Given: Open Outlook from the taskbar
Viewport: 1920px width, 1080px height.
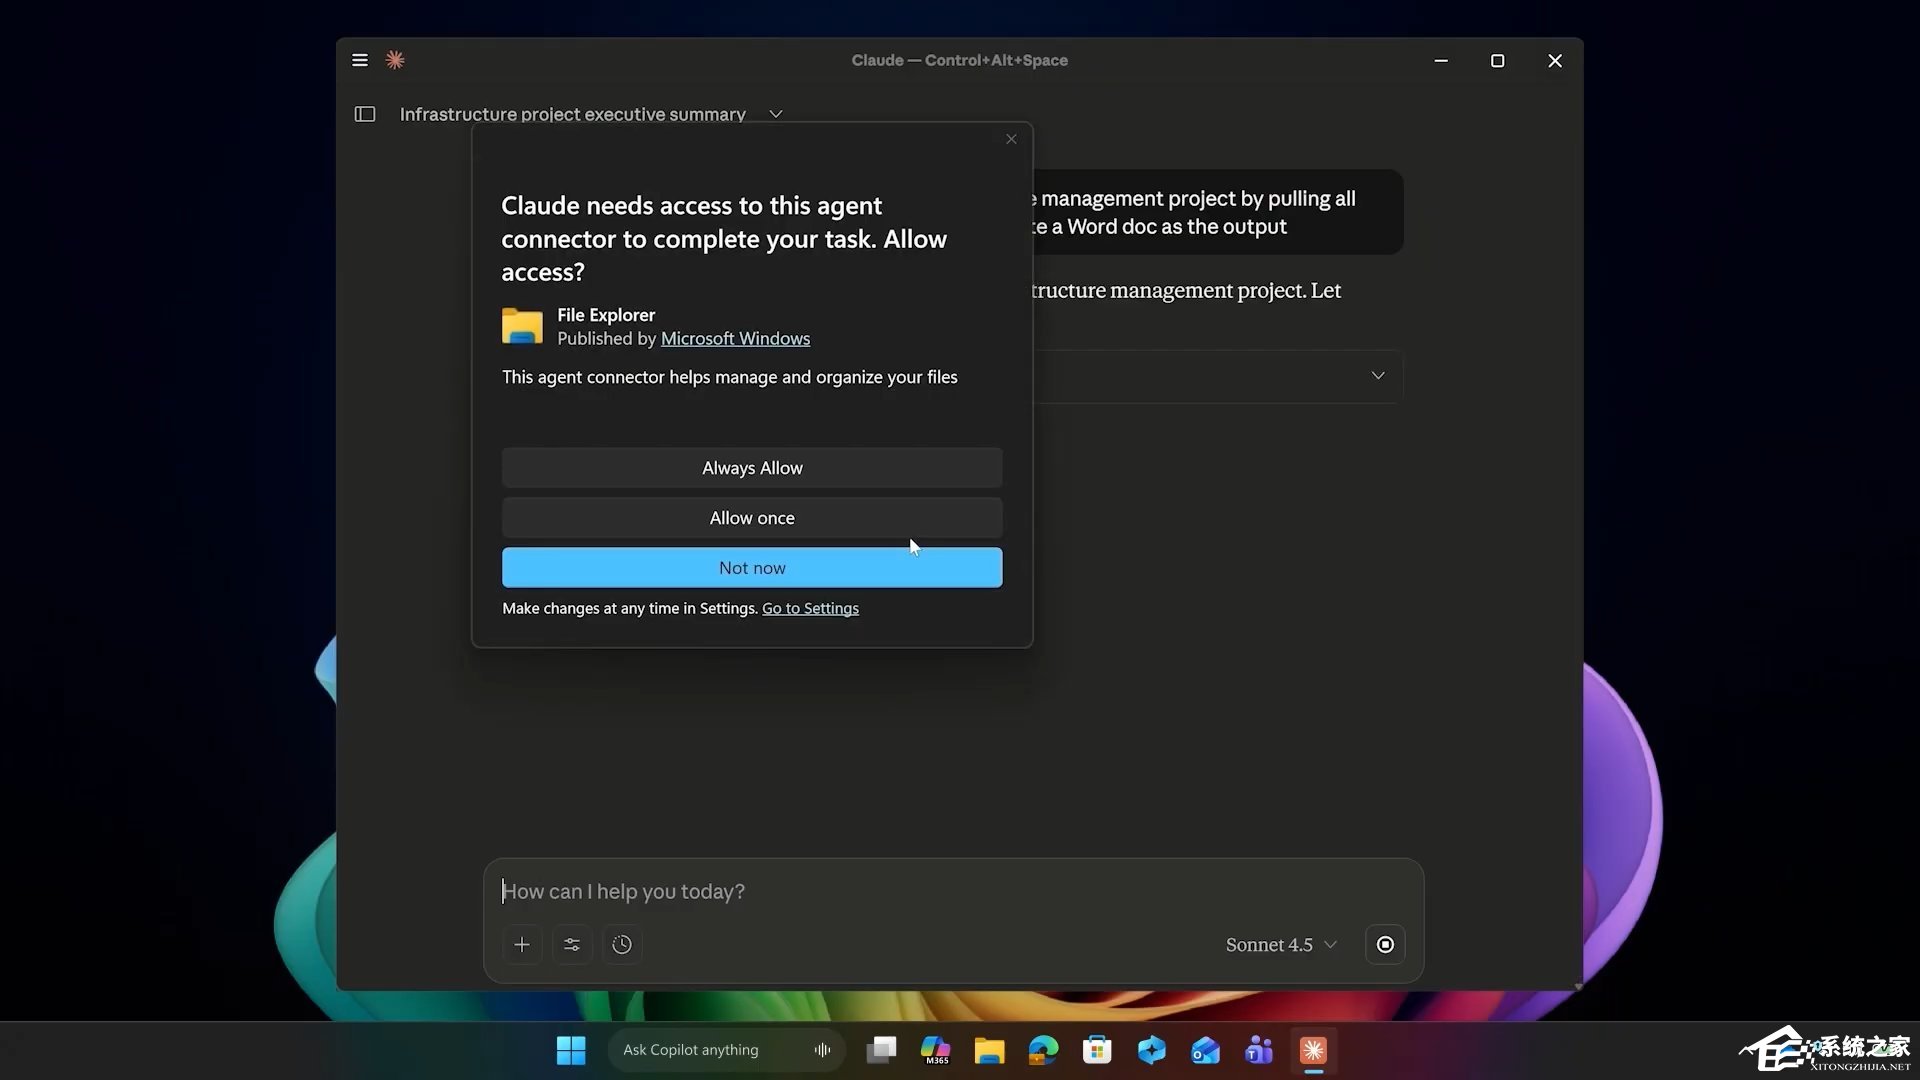Looking at the screenshot, I should (x=1205, y=1050).
